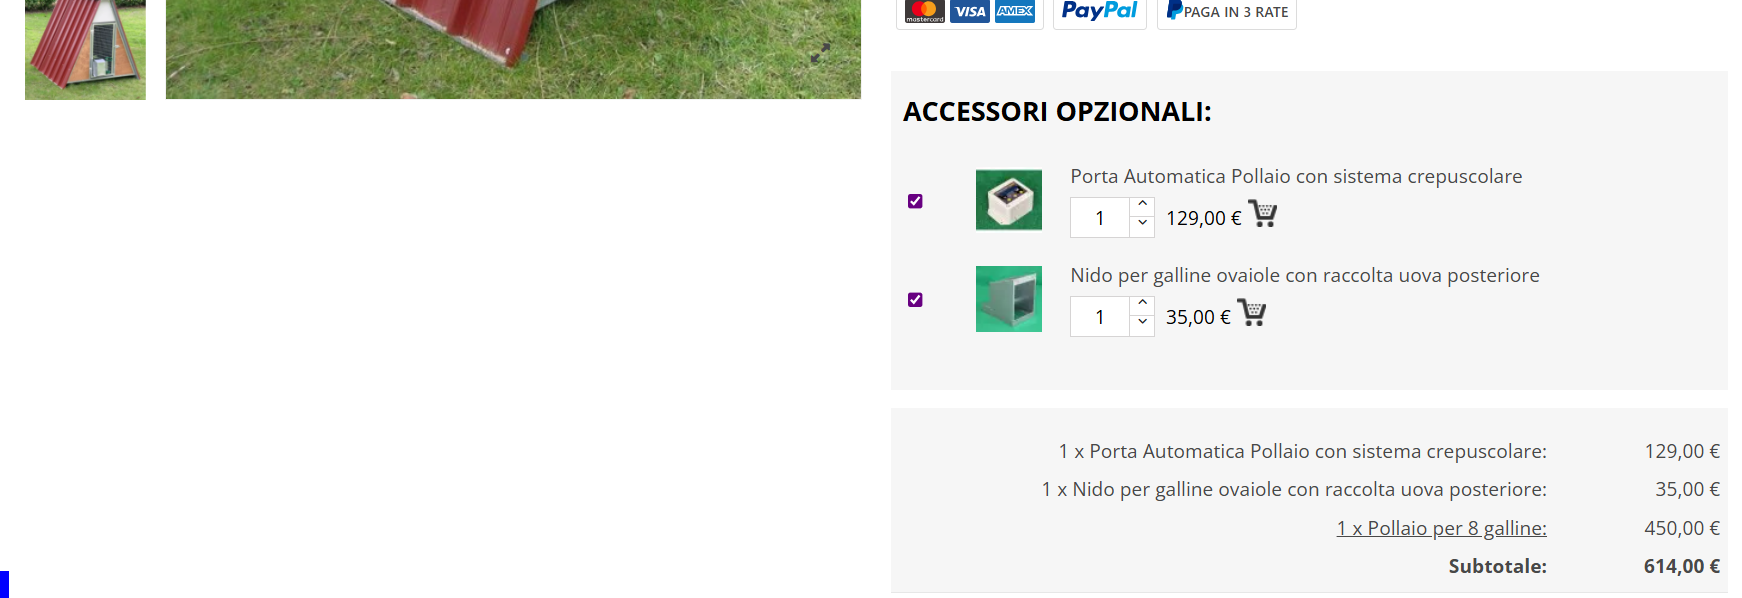Click the PayPal Paga in 3 rate badge
This screenshot has height=598, width=1742.
click(x=1227, y=12)
